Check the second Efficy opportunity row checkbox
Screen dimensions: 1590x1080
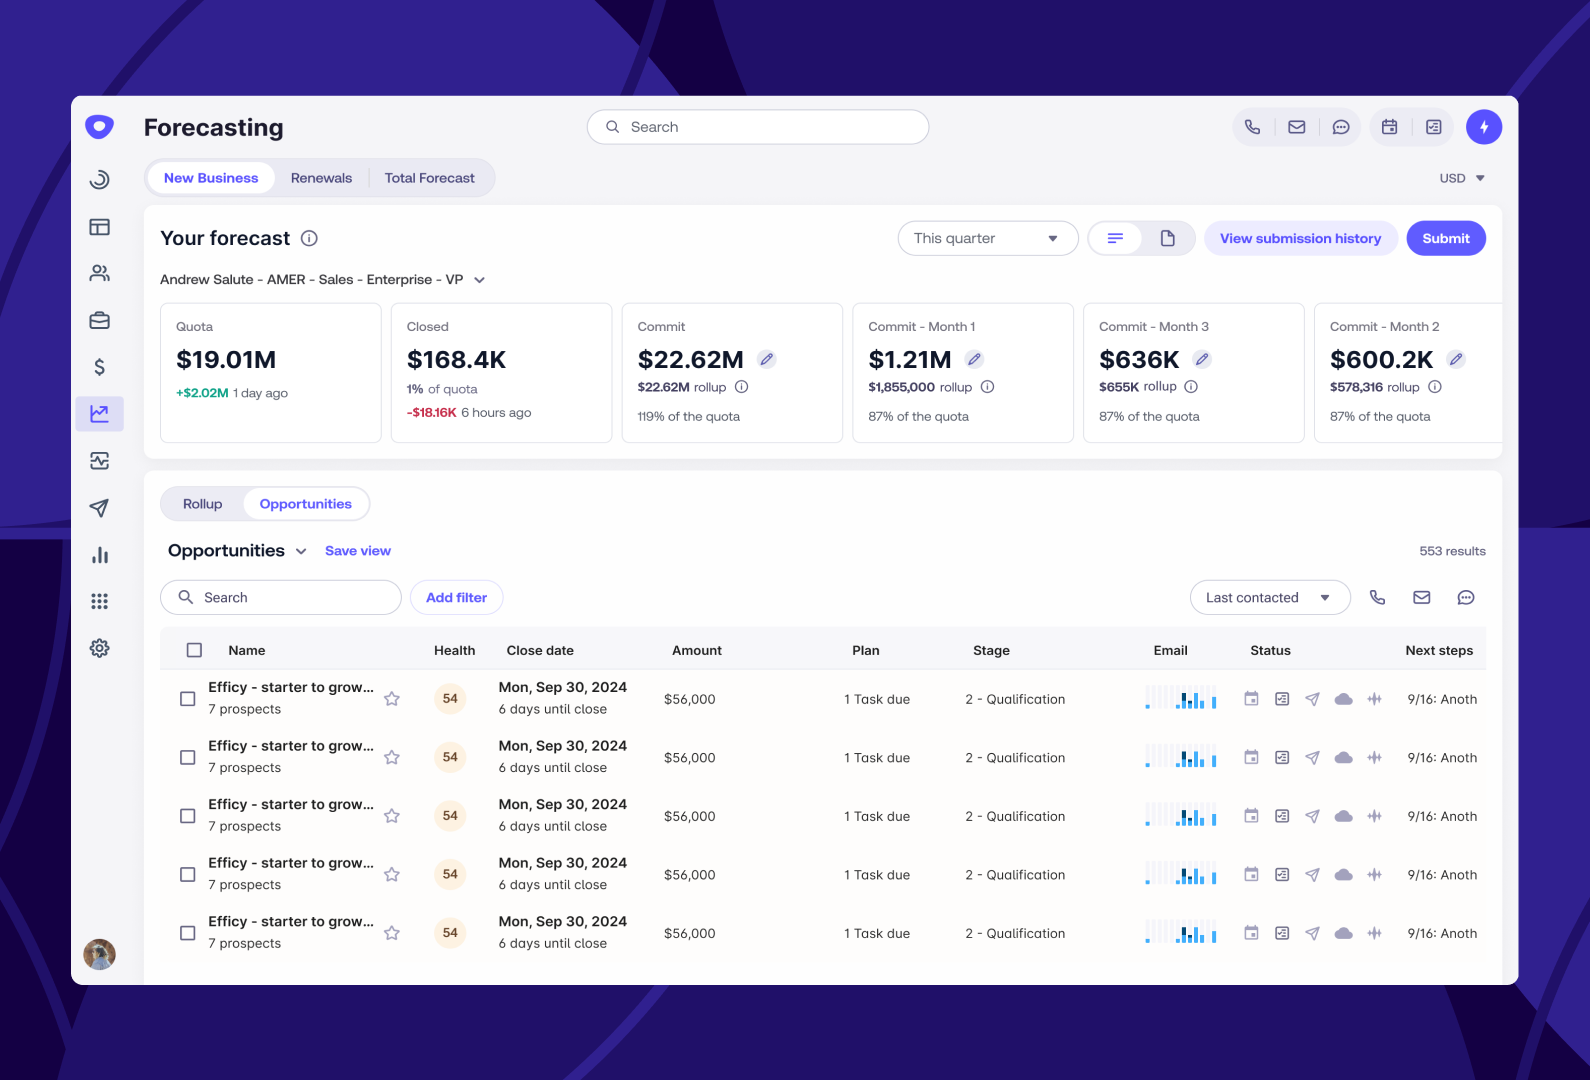pos(187,757)
